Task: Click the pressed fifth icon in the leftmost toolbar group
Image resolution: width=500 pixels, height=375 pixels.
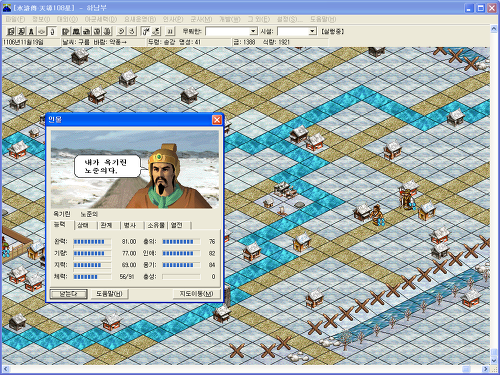Action: (x=52, y=31)
